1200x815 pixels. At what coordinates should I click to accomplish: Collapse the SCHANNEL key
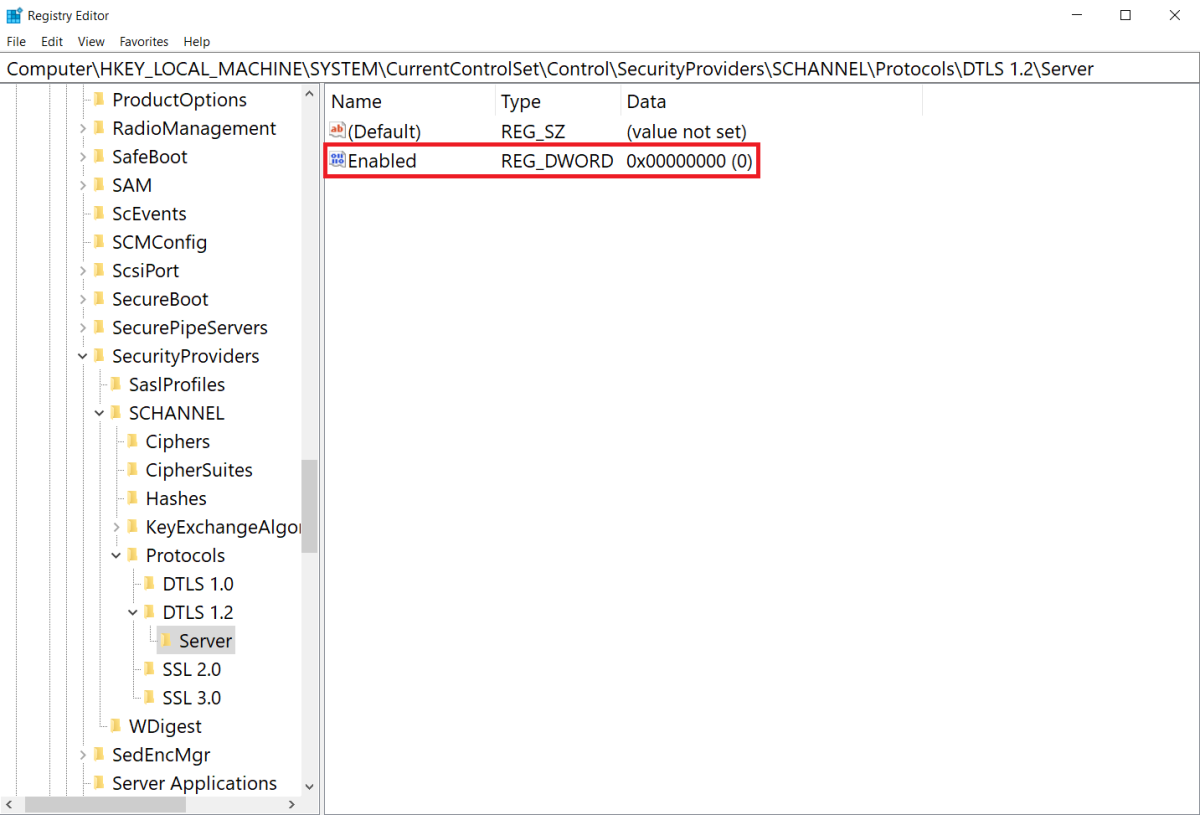tap(100, 413)
